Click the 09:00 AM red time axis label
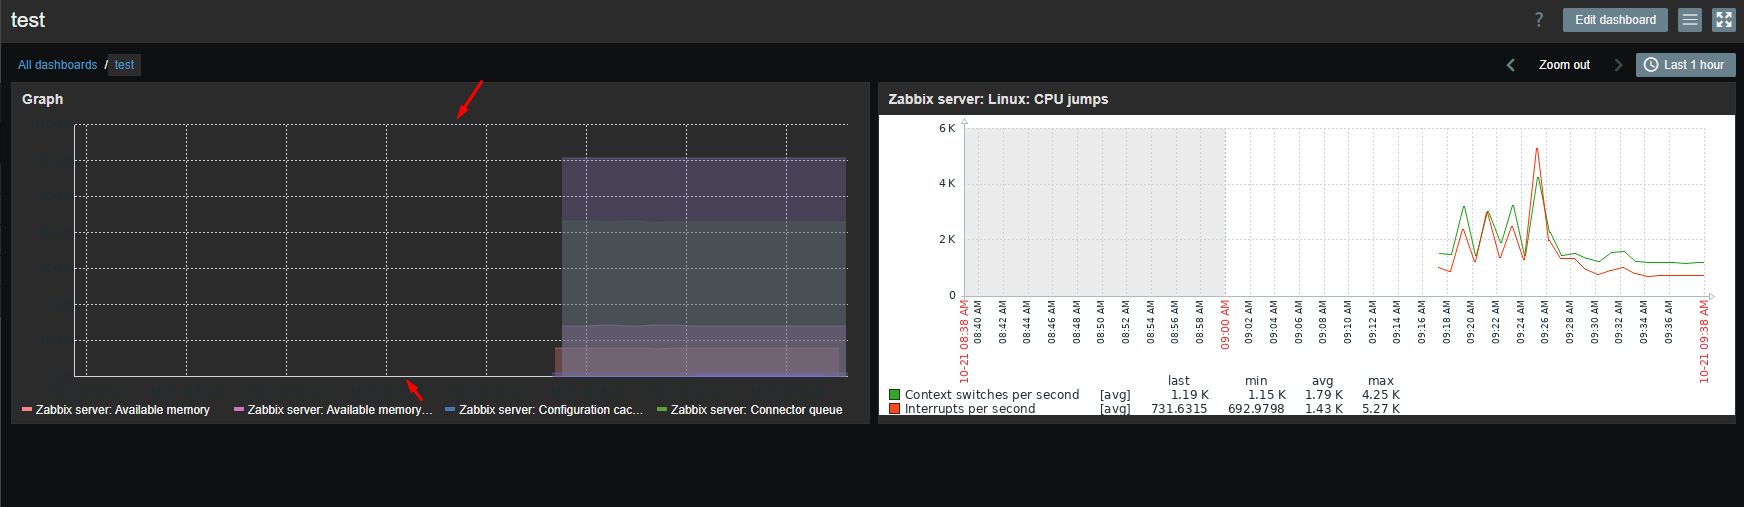The height and width of the screenshot is (507, 1744). click(x=1225, y=325)
